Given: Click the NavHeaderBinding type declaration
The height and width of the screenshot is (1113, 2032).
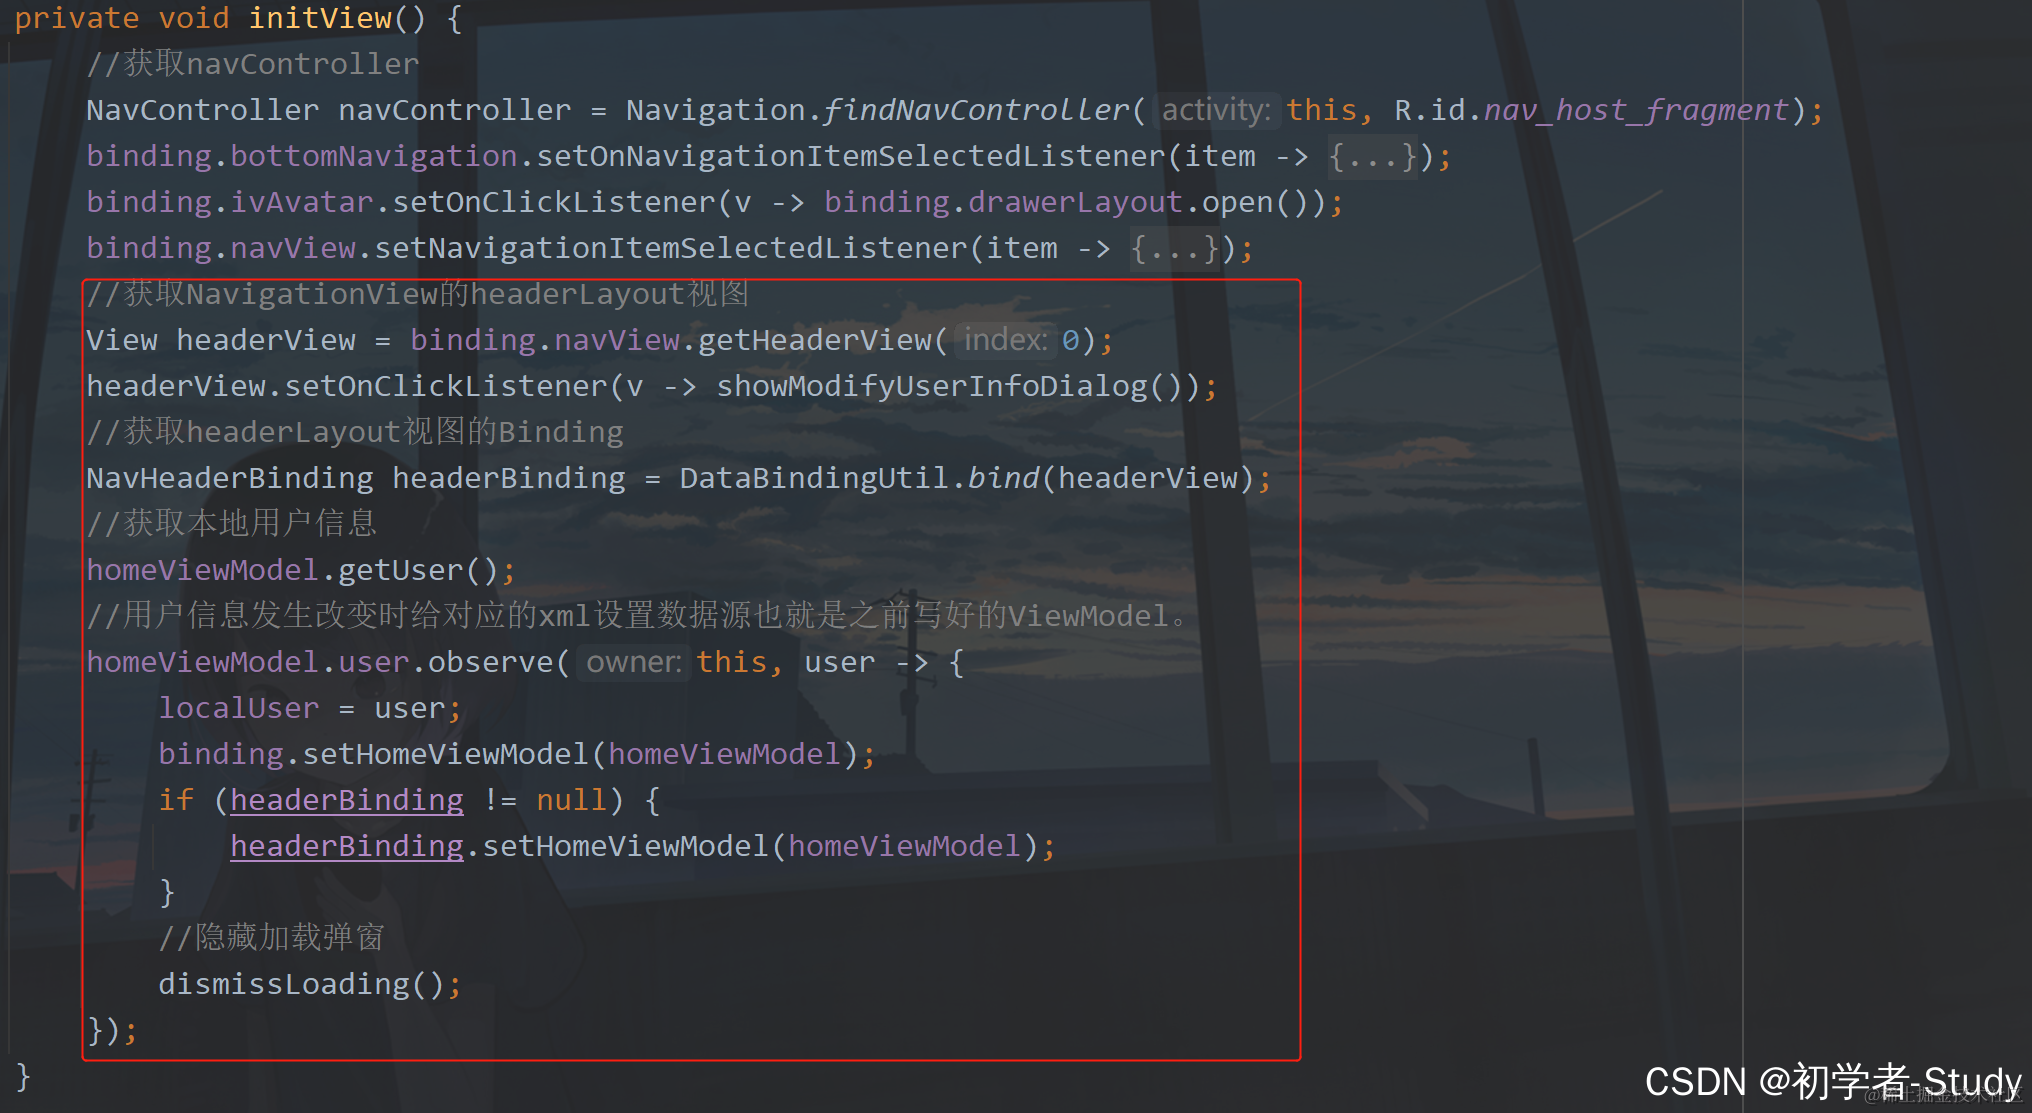Looking at the screenshot, I should coord(229,479).
